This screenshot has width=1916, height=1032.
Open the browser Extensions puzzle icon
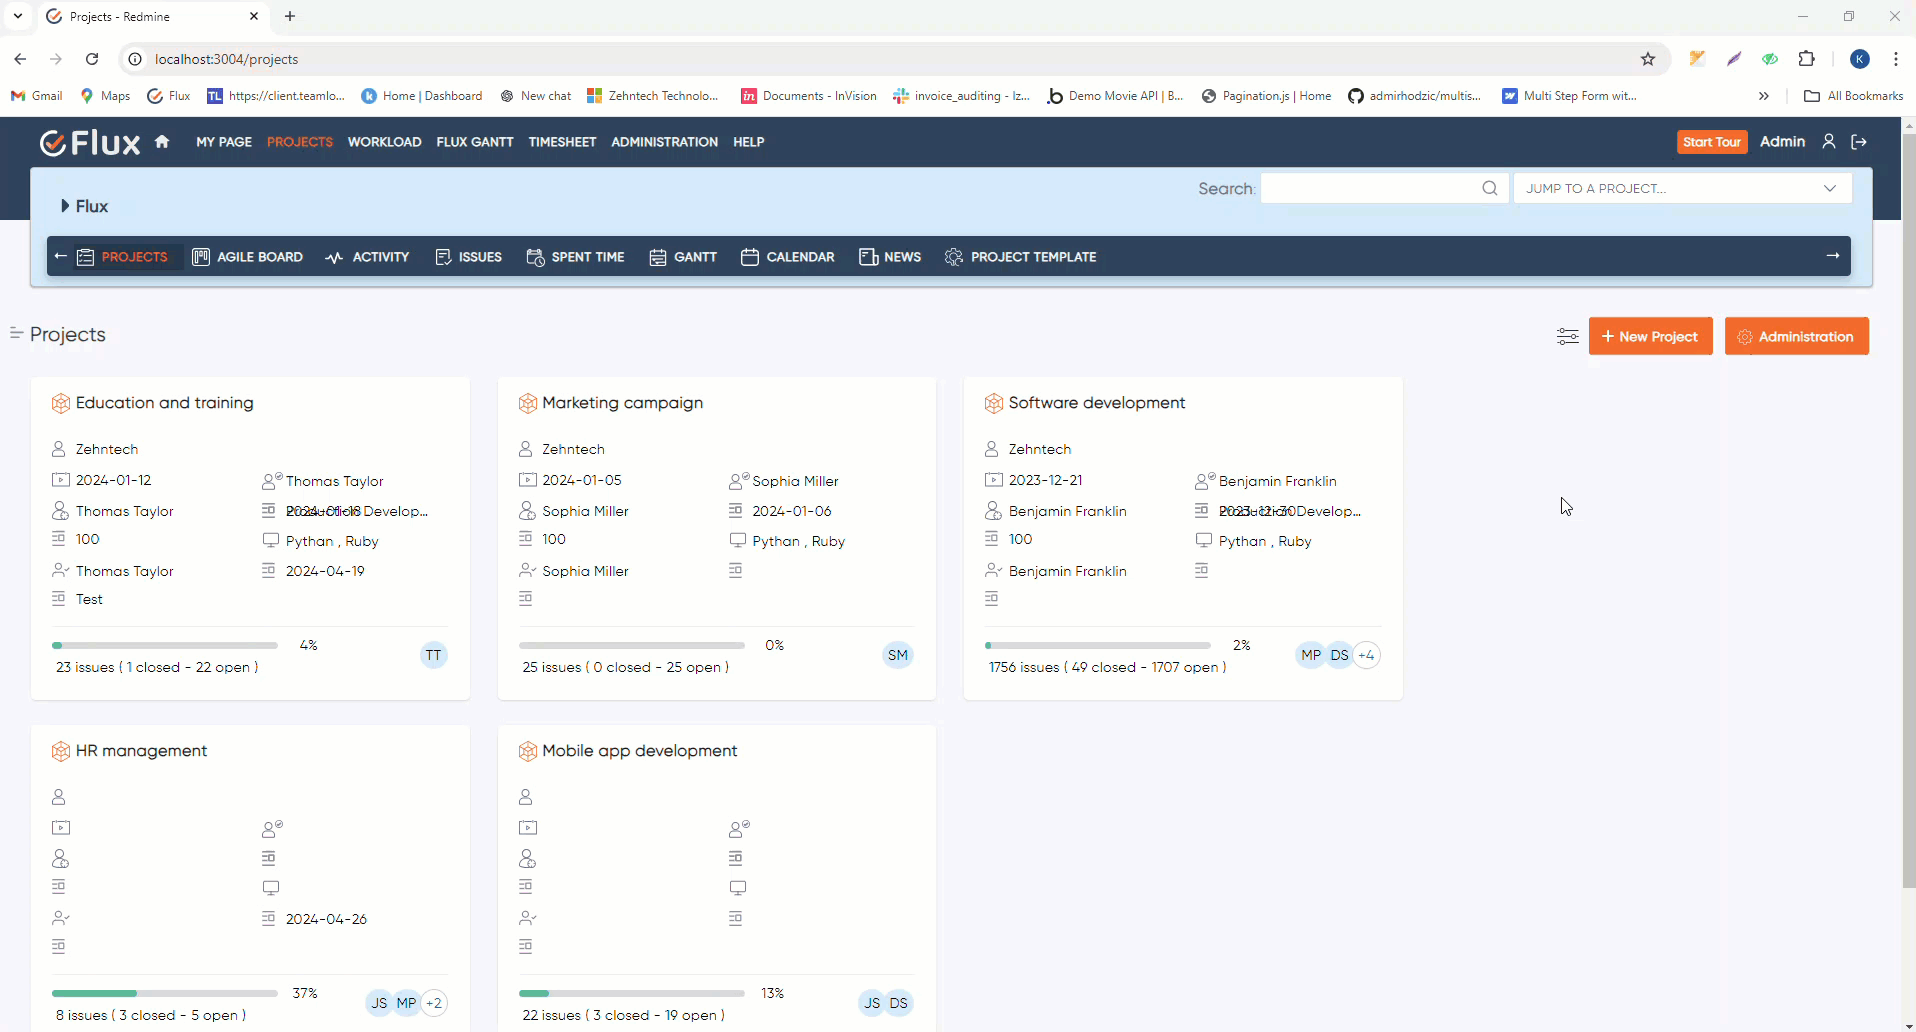click(x=1806, y=59)
